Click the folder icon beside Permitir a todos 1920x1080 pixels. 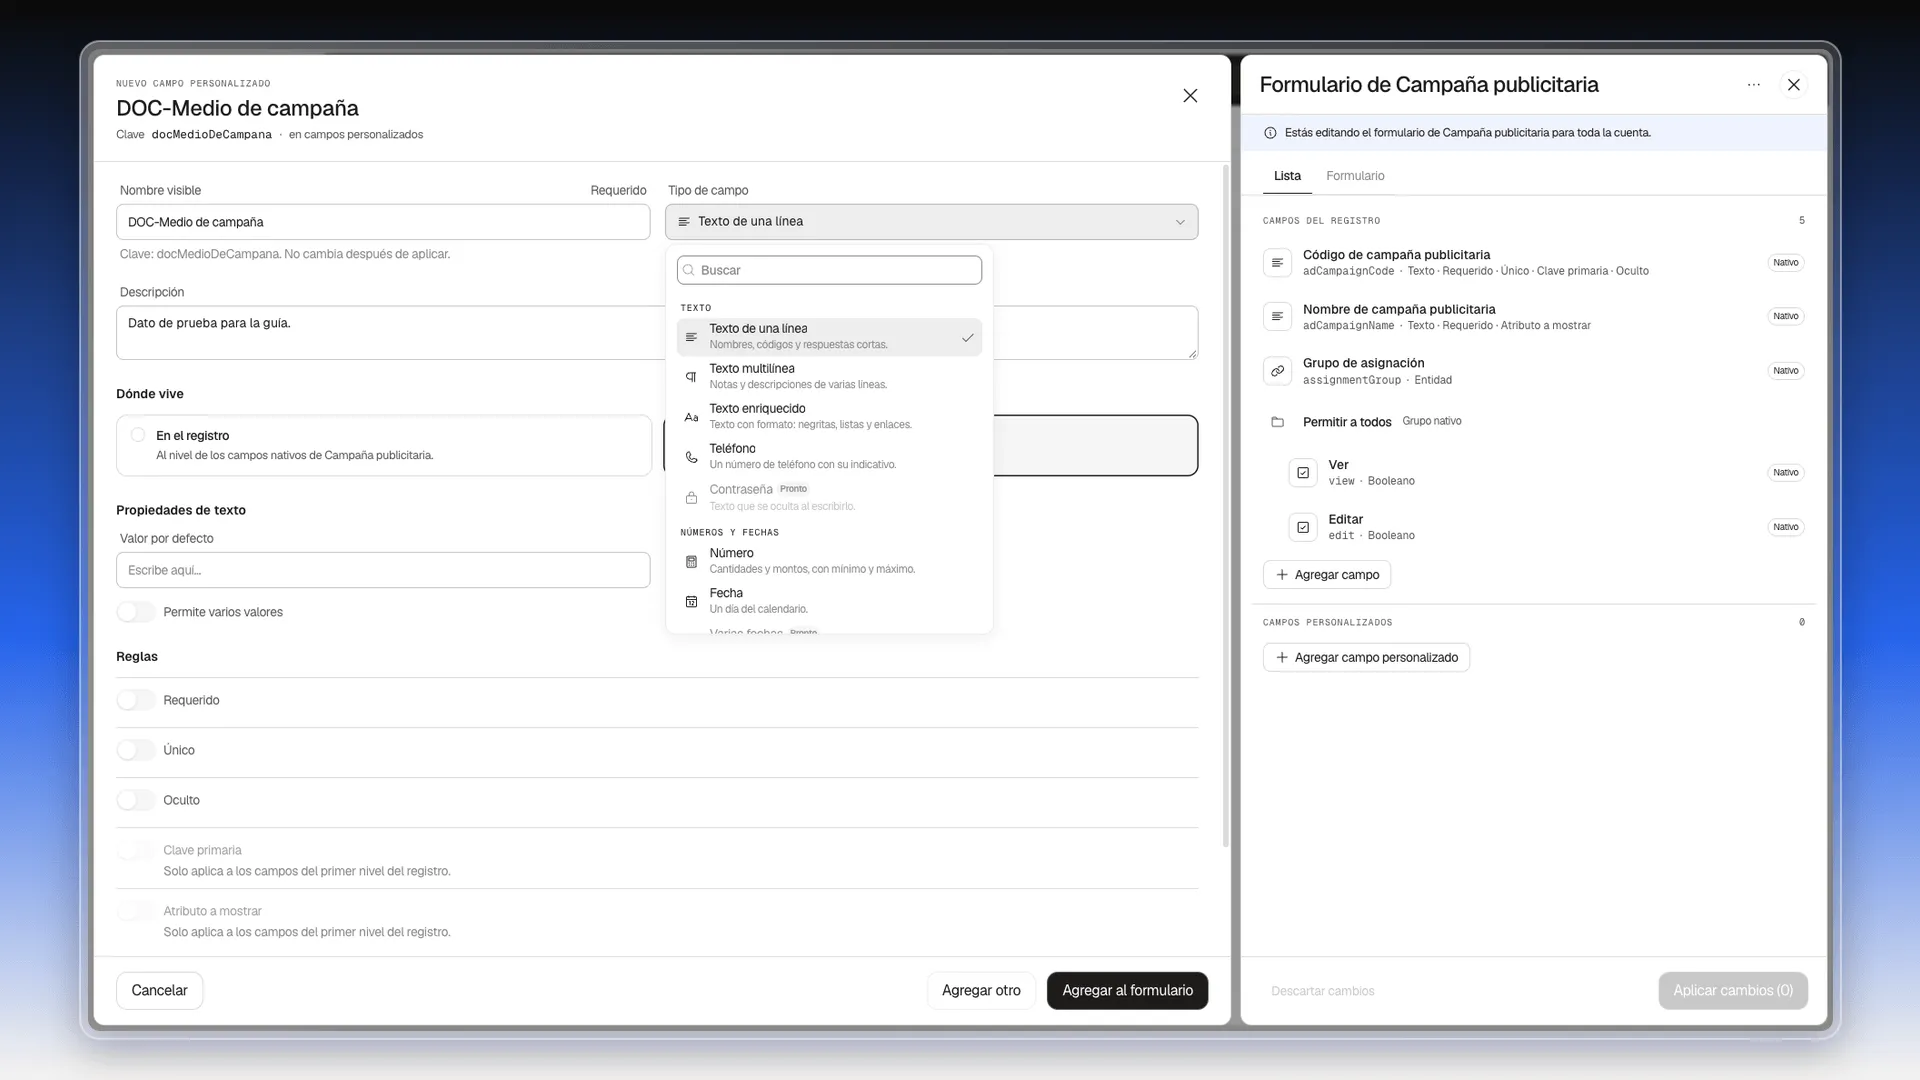click(1277, 422)
